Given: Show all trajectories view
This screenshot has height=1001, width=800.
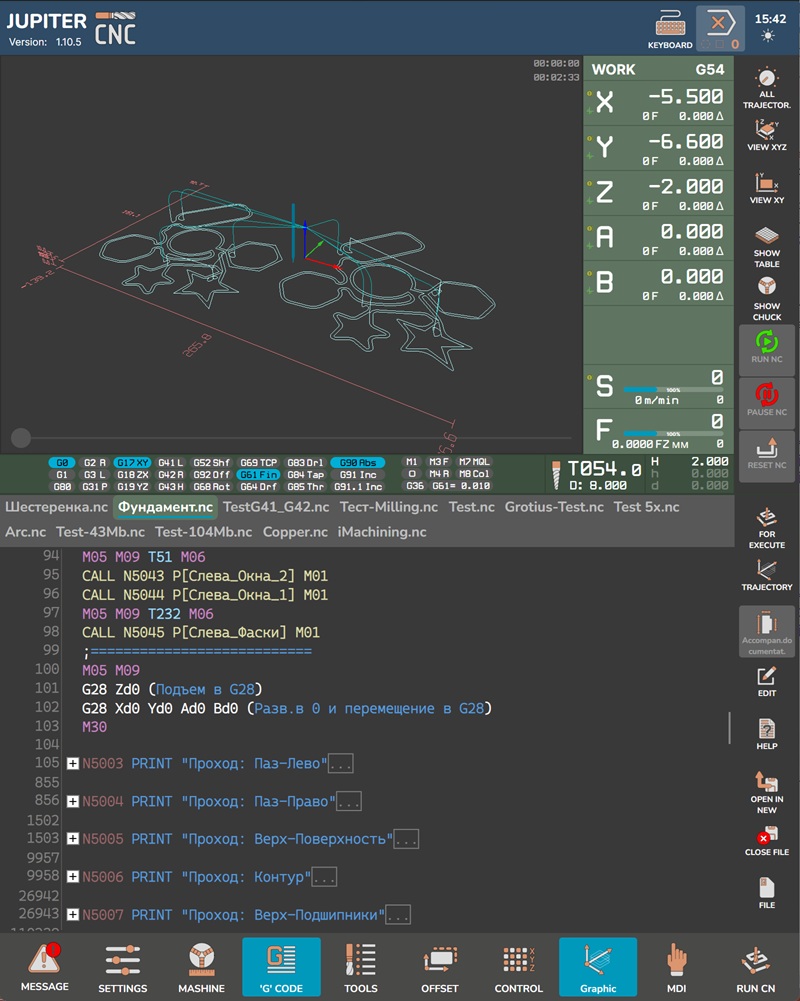Looking at the screenshot, I should [x=766, y=87].
